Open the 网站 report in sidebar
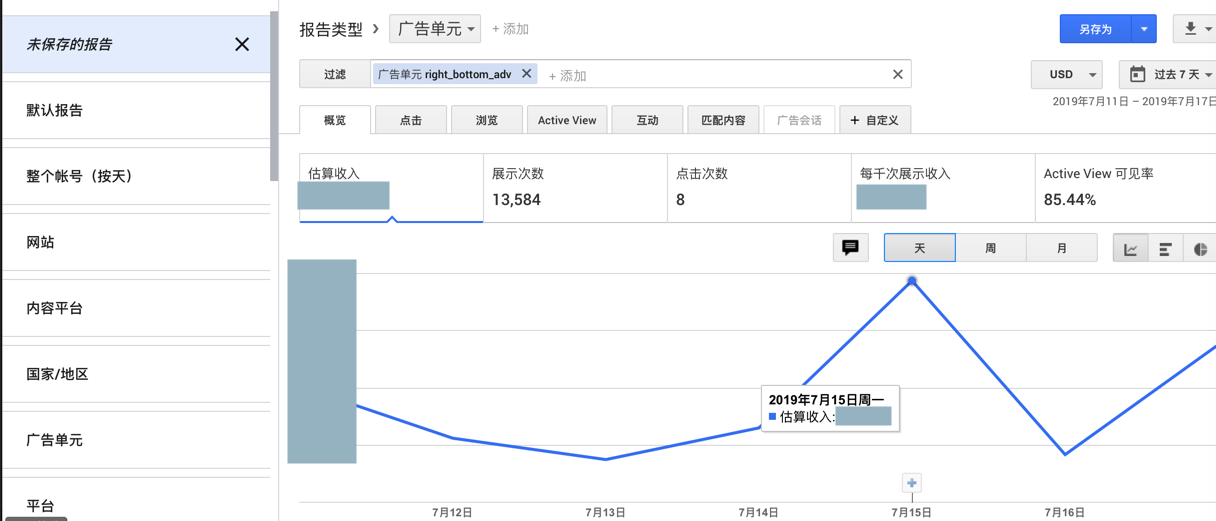The width and height of the screenshot is (1216, 521). click(136, 242)
